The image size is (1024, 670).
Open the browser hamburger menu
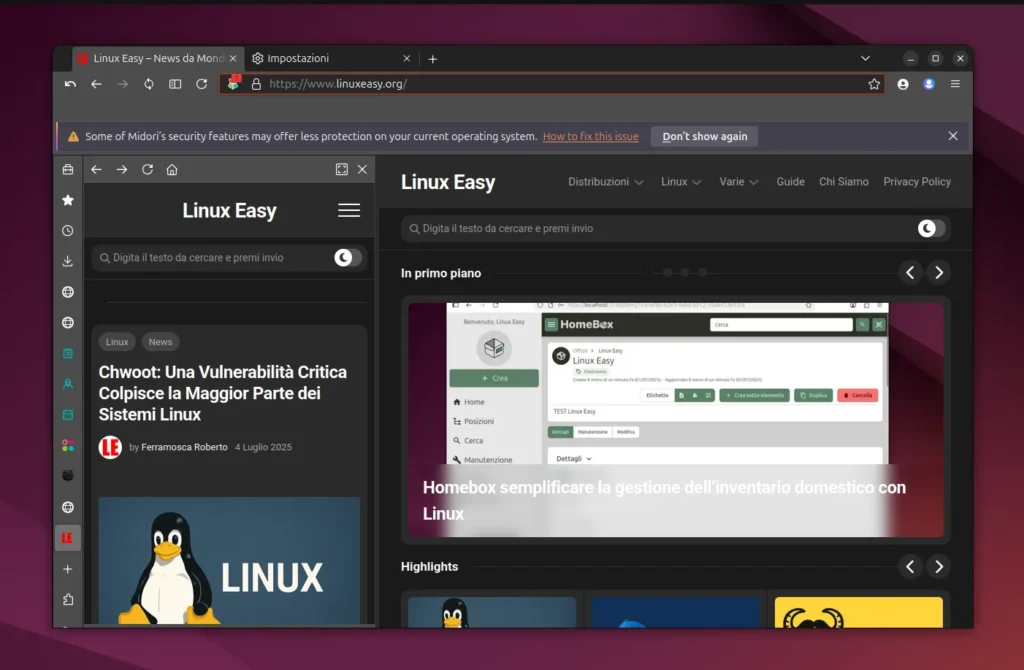click(954, 84)
